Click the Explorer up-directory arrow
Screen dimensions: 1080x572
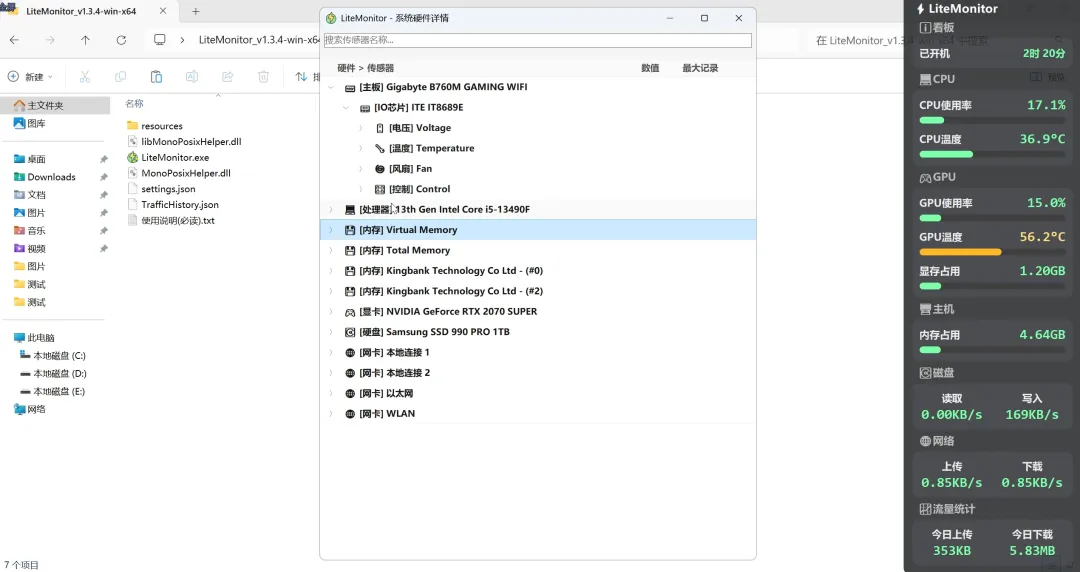[x=85, y=40]
